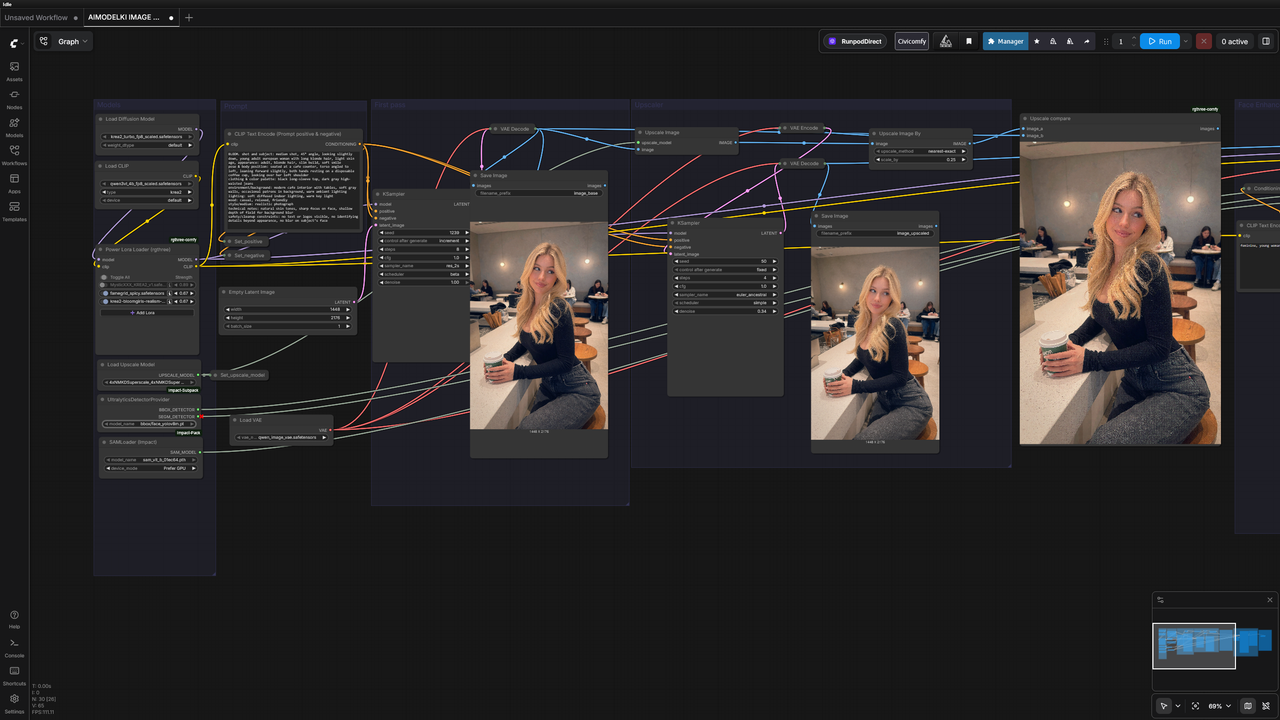Open Settings gear in sidebar
The height and width of the screenshot is (720, 1280).
(x=14, y=703)
